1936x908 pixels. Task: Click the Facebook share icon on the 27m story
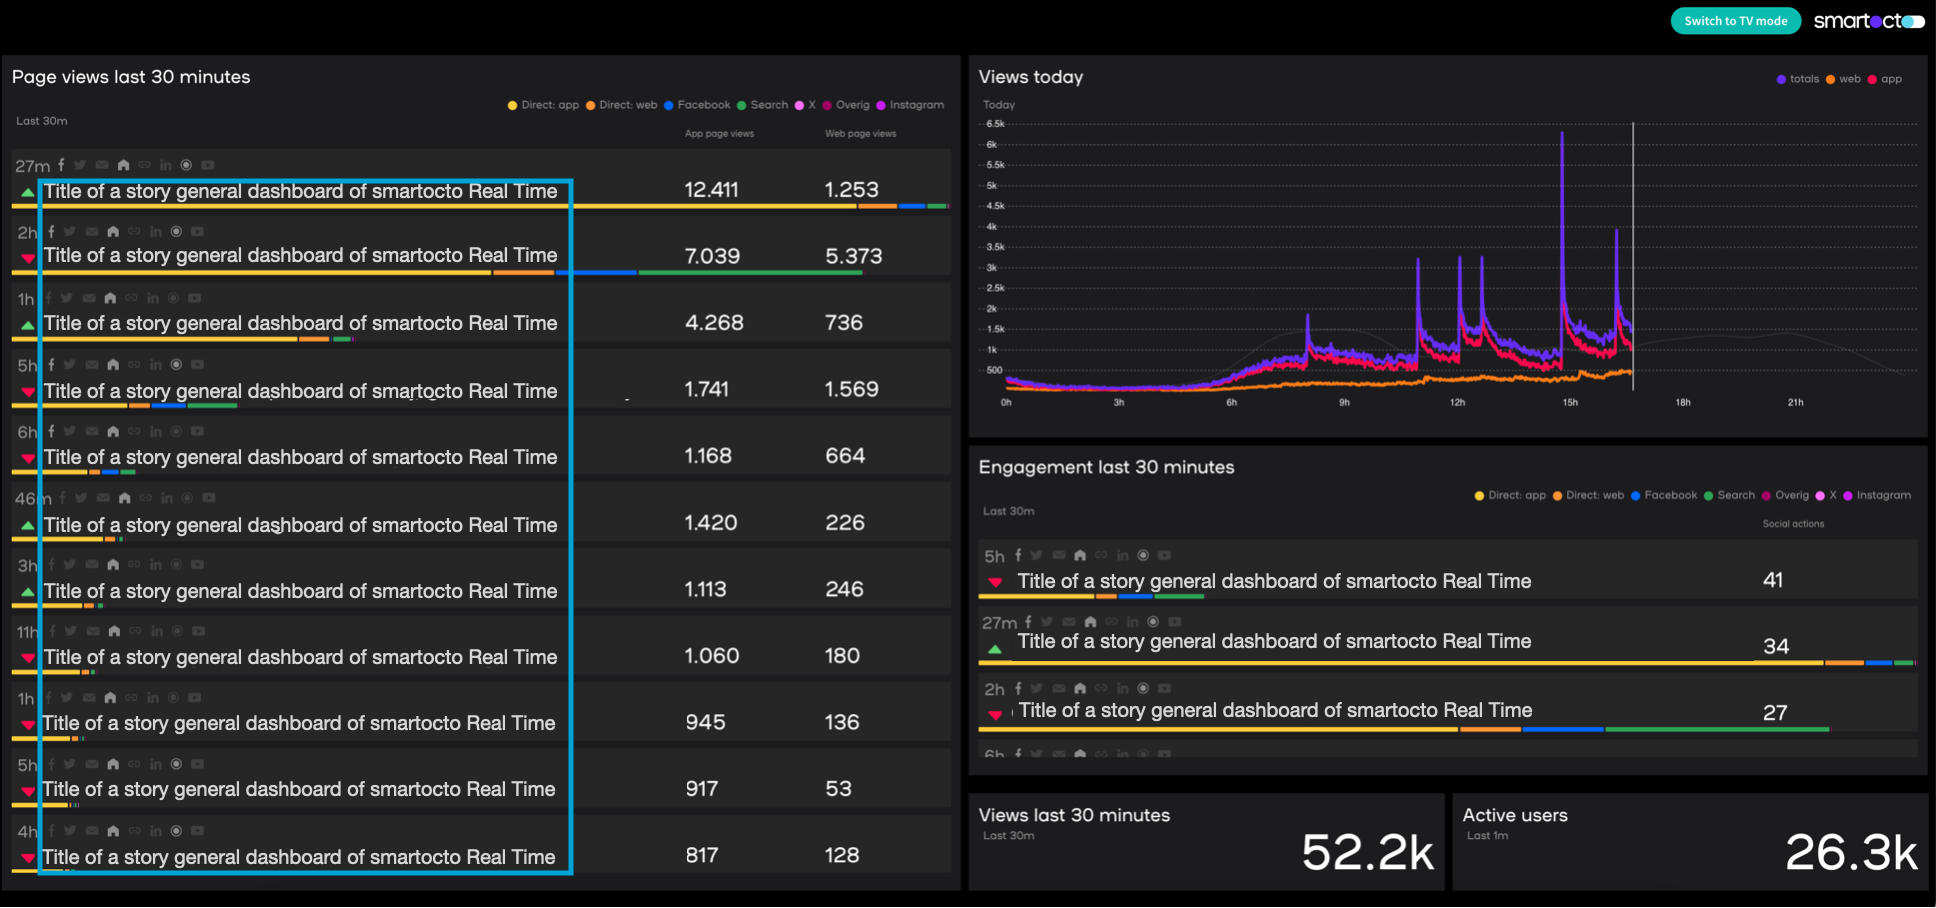61,165
